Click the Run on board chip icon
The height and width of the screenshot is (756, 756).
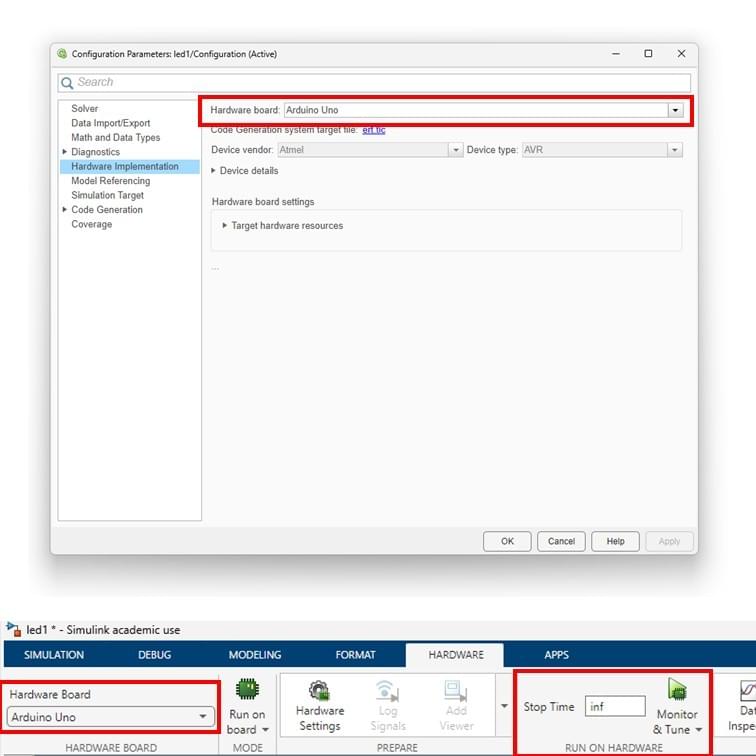[247, 690]
